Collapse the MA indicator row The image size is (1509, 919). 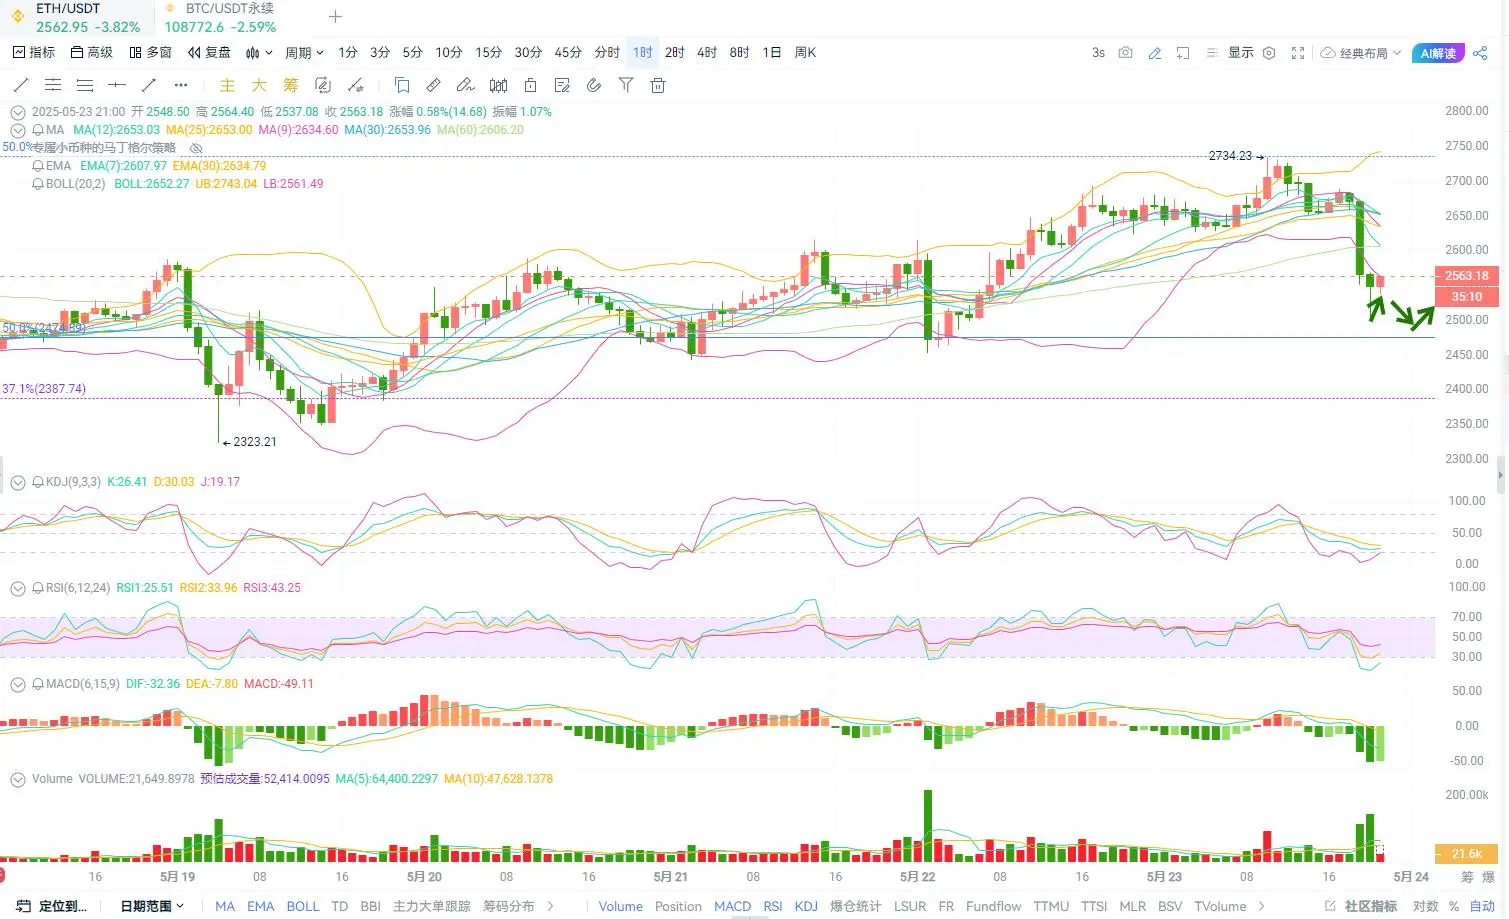pos(17,130)
